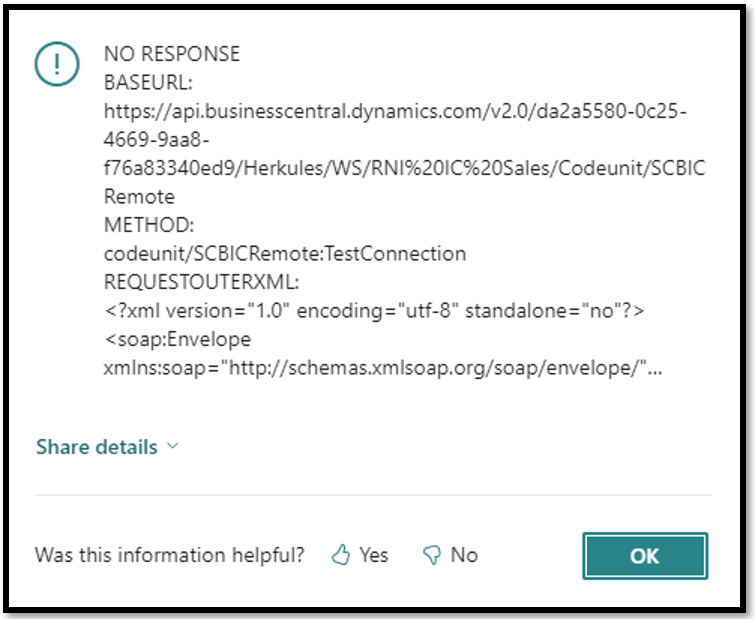This screenshot has height=619, width=755.
Task: Select the Yes feedback label
Action: (374, 555)
